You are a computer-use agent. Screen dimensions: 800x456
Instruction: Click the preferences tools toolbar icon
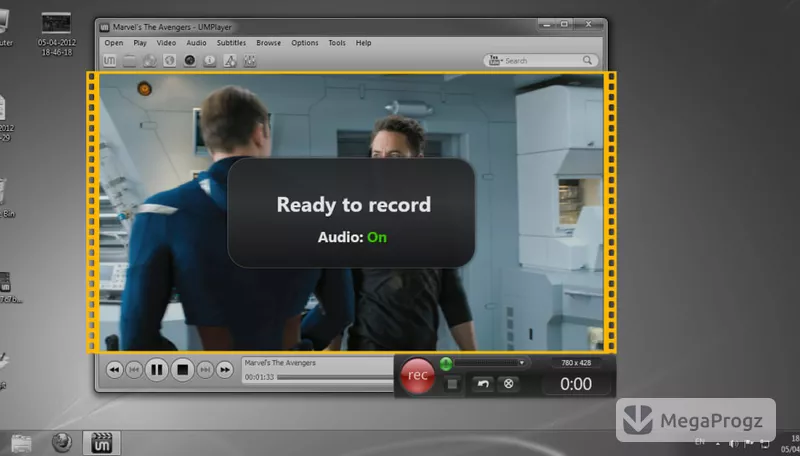tap(230, 61)
